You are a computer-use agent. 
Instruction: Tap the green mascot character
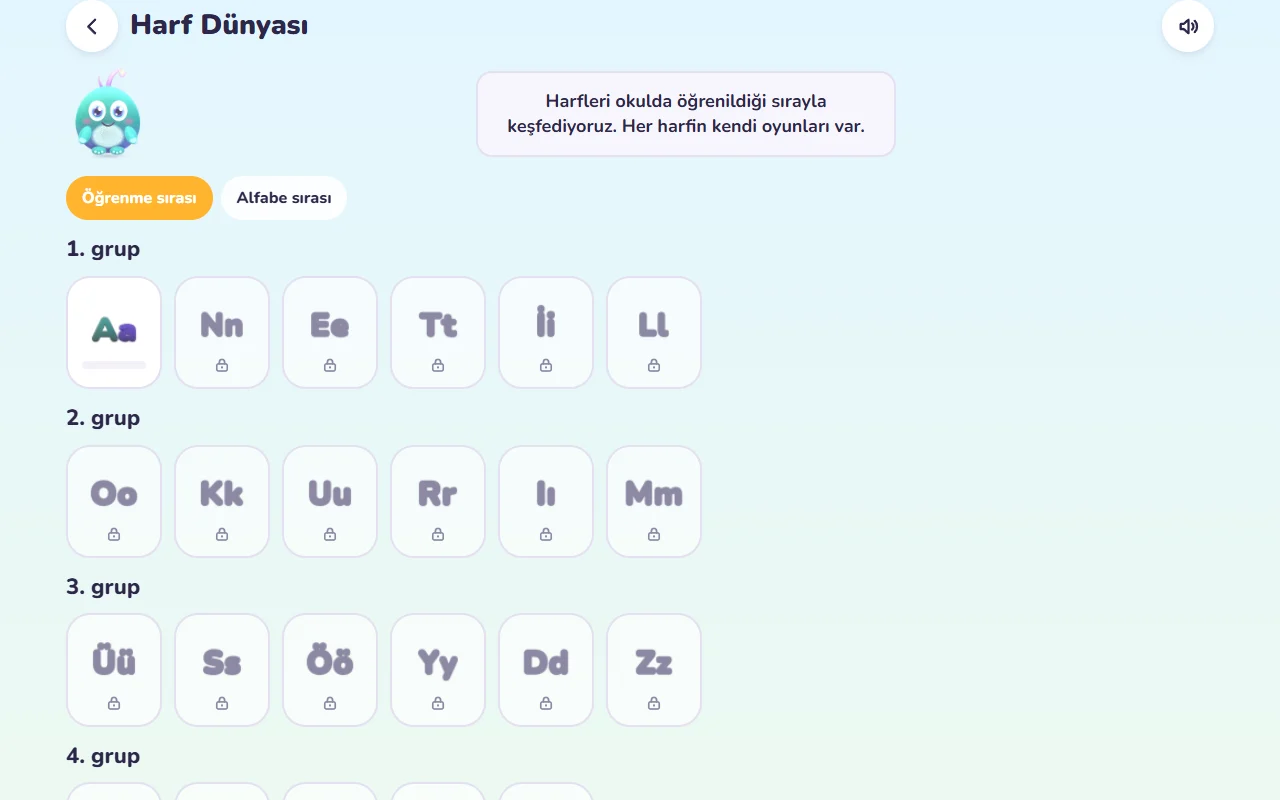[x=107, y=114]
